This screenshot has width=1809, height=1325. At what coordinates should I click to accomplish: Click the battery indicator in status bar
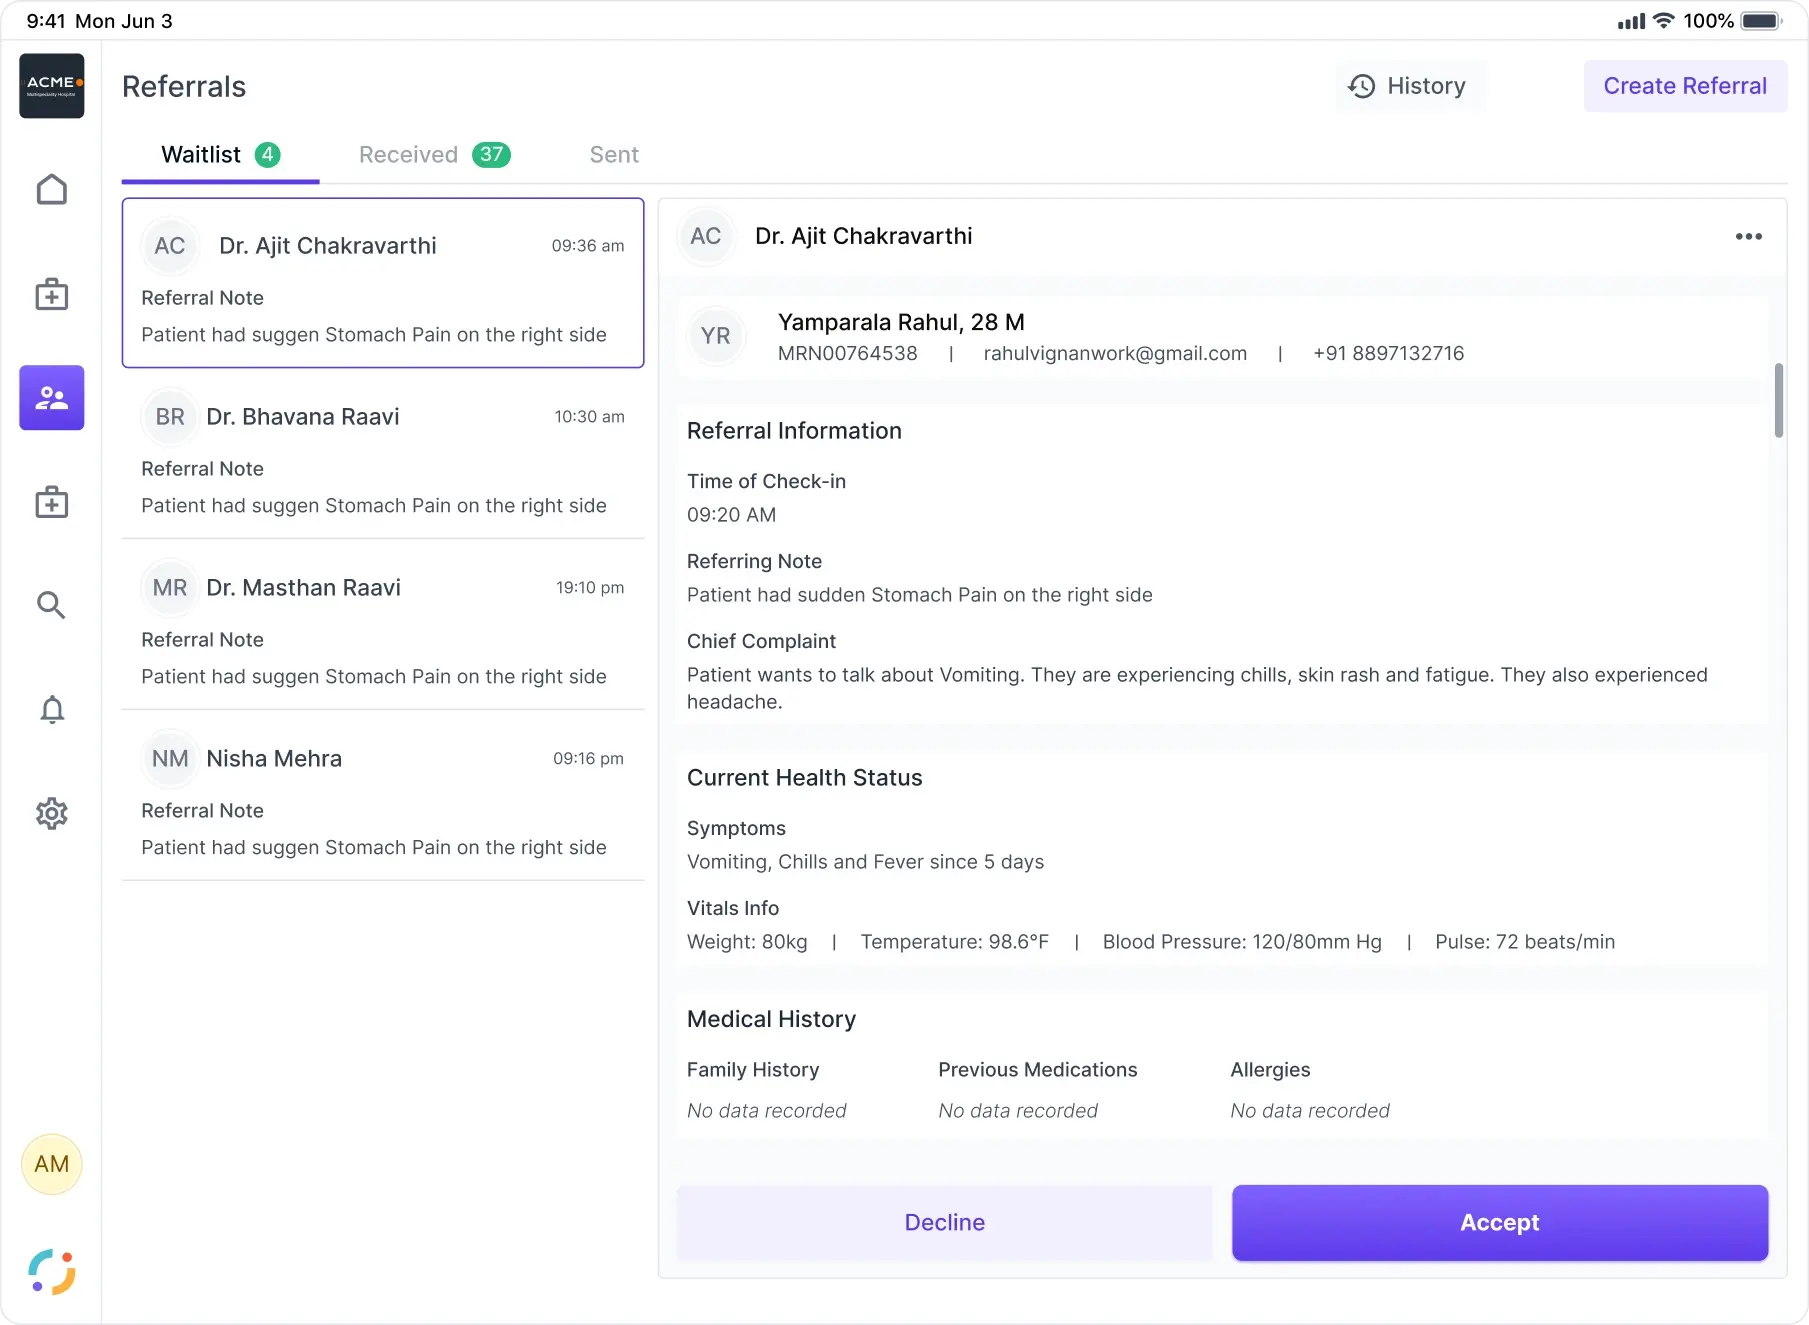pyautogui.click(x=1761, y=21)
